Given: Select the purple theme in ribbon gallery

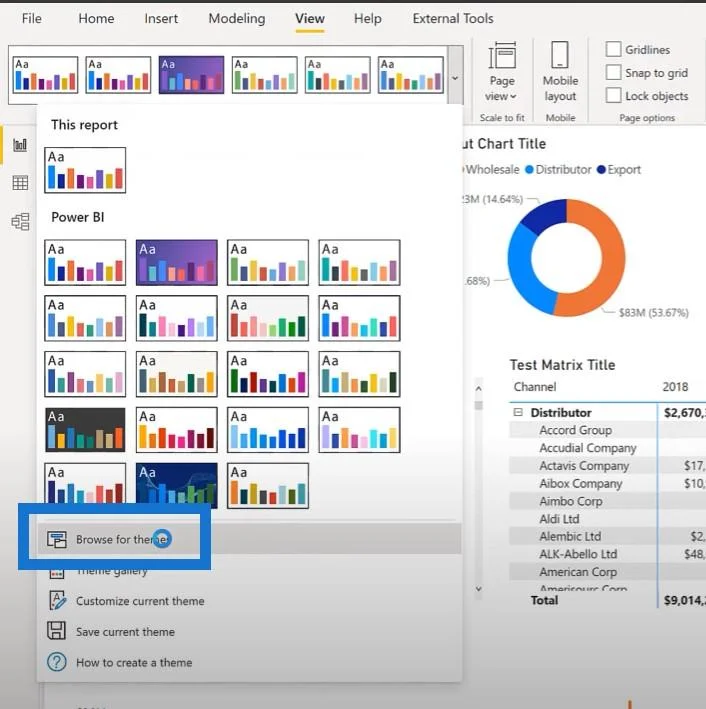Looking at the screenshot, I should pyautogui.click(x=191, y=75).
